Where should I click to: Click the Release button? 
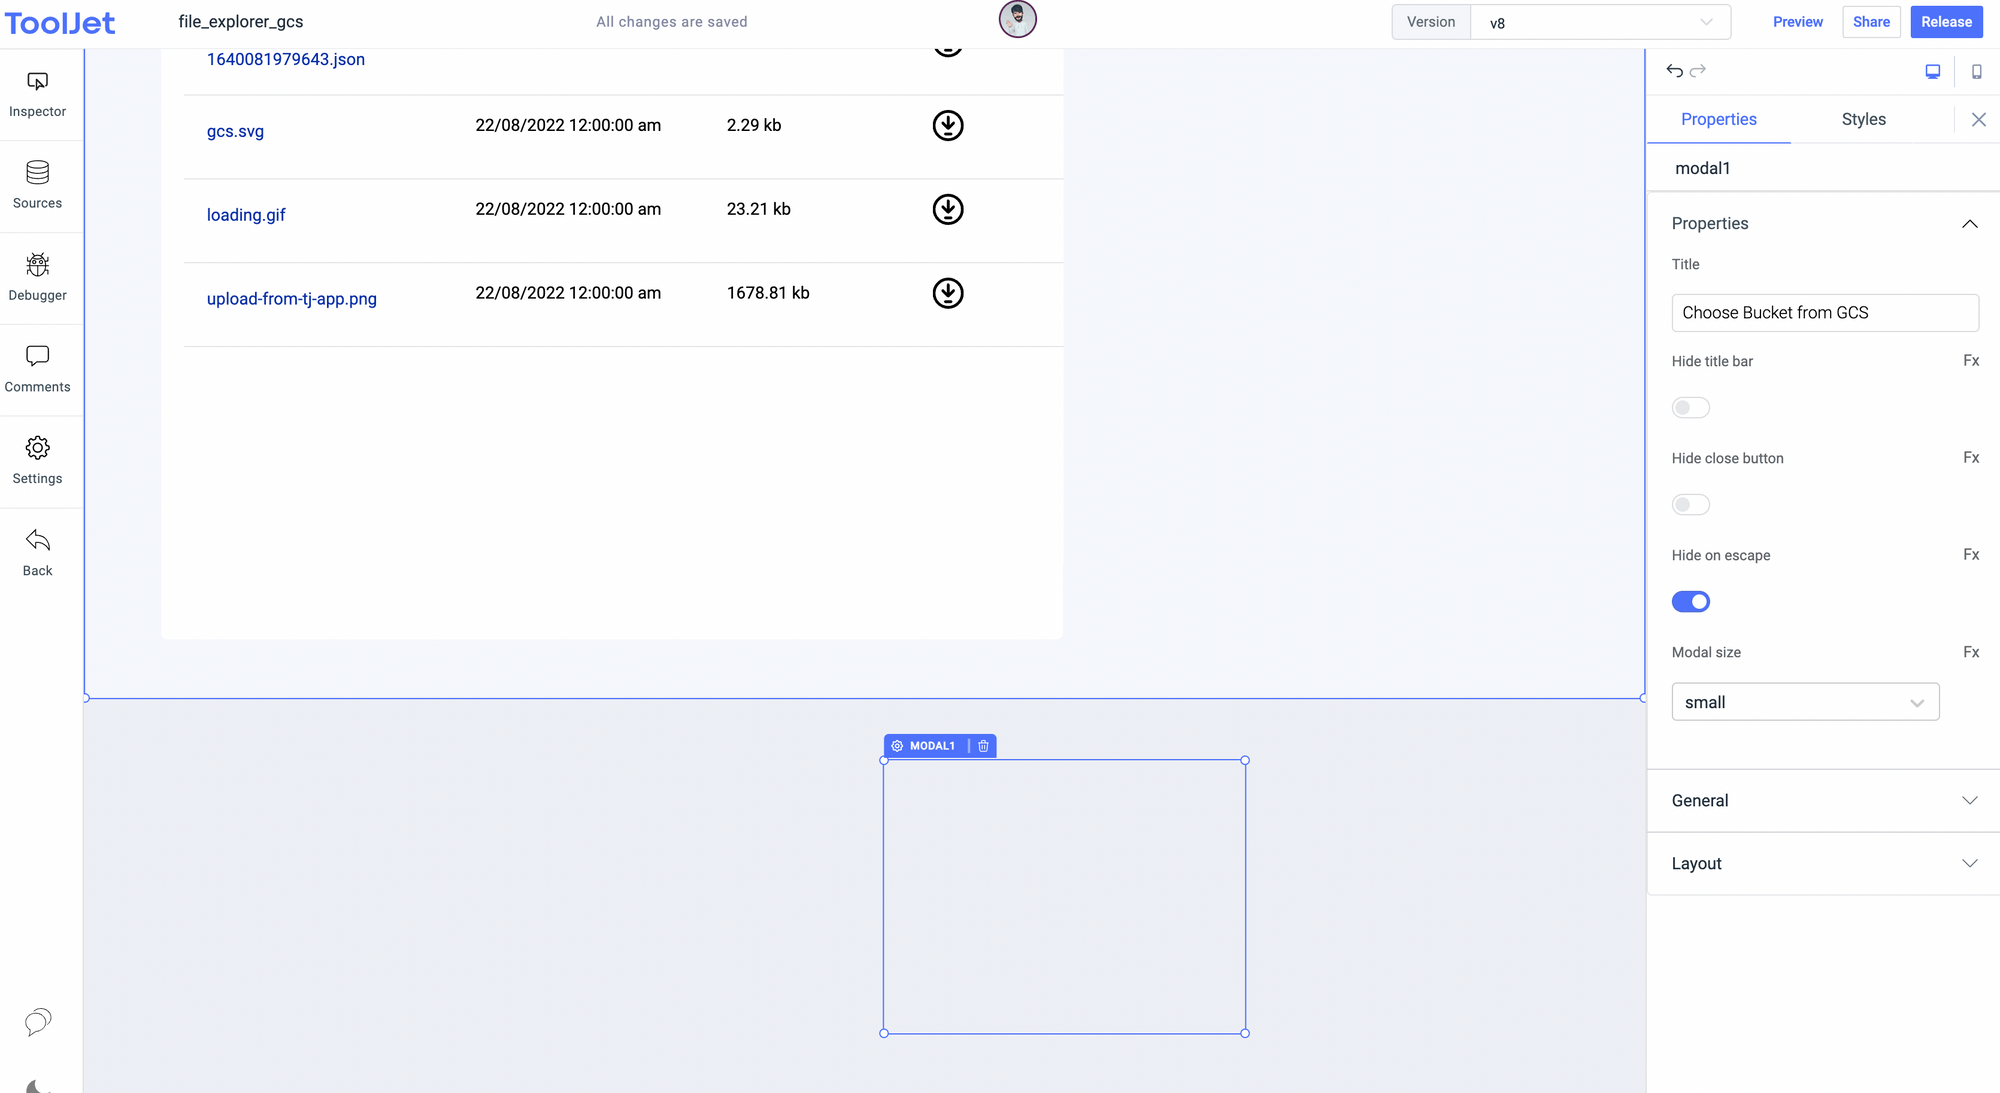tap(1944, 21)
